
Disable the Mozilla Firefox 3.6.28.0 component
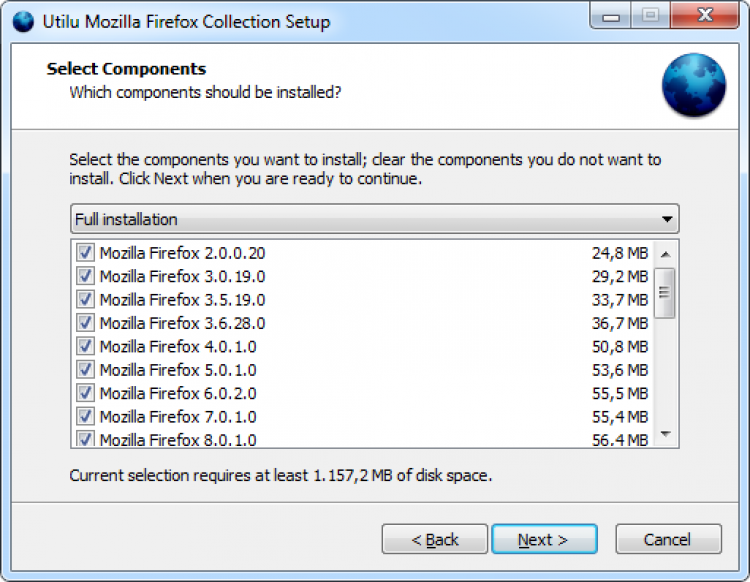click(85, 323)
